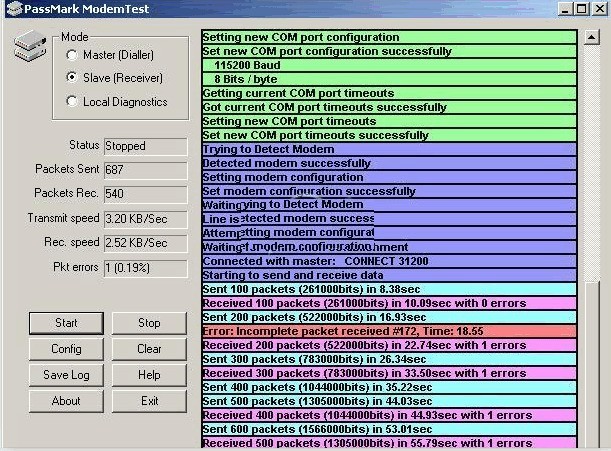This screenshot has width=611, height=451.
Task: Click log row 'Received 100 packets' with 0 errors
Action: (x=389, y=304)
